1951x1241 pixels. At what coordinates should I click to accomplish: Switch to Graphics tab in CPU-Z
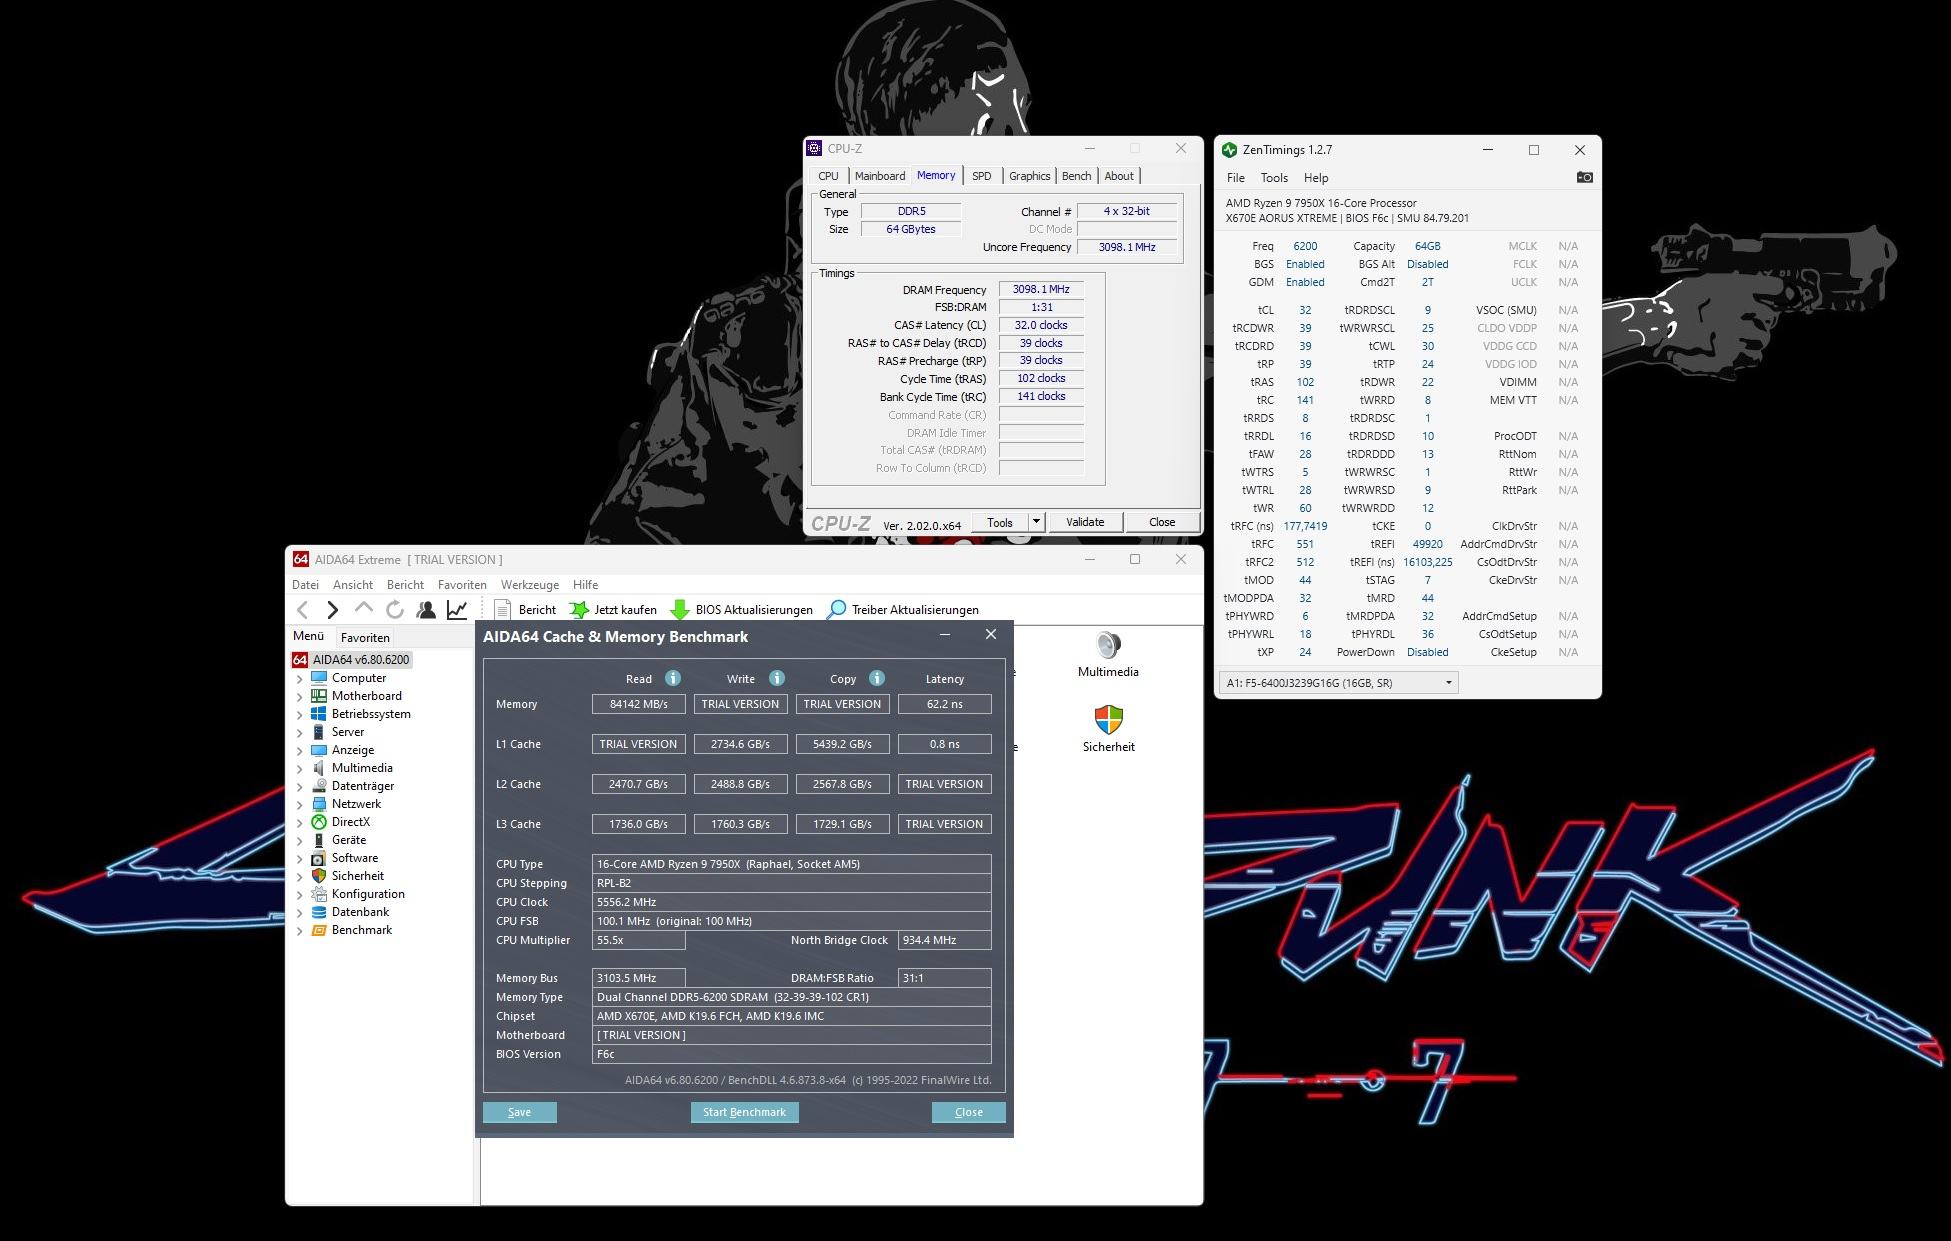click(1029, 176)
